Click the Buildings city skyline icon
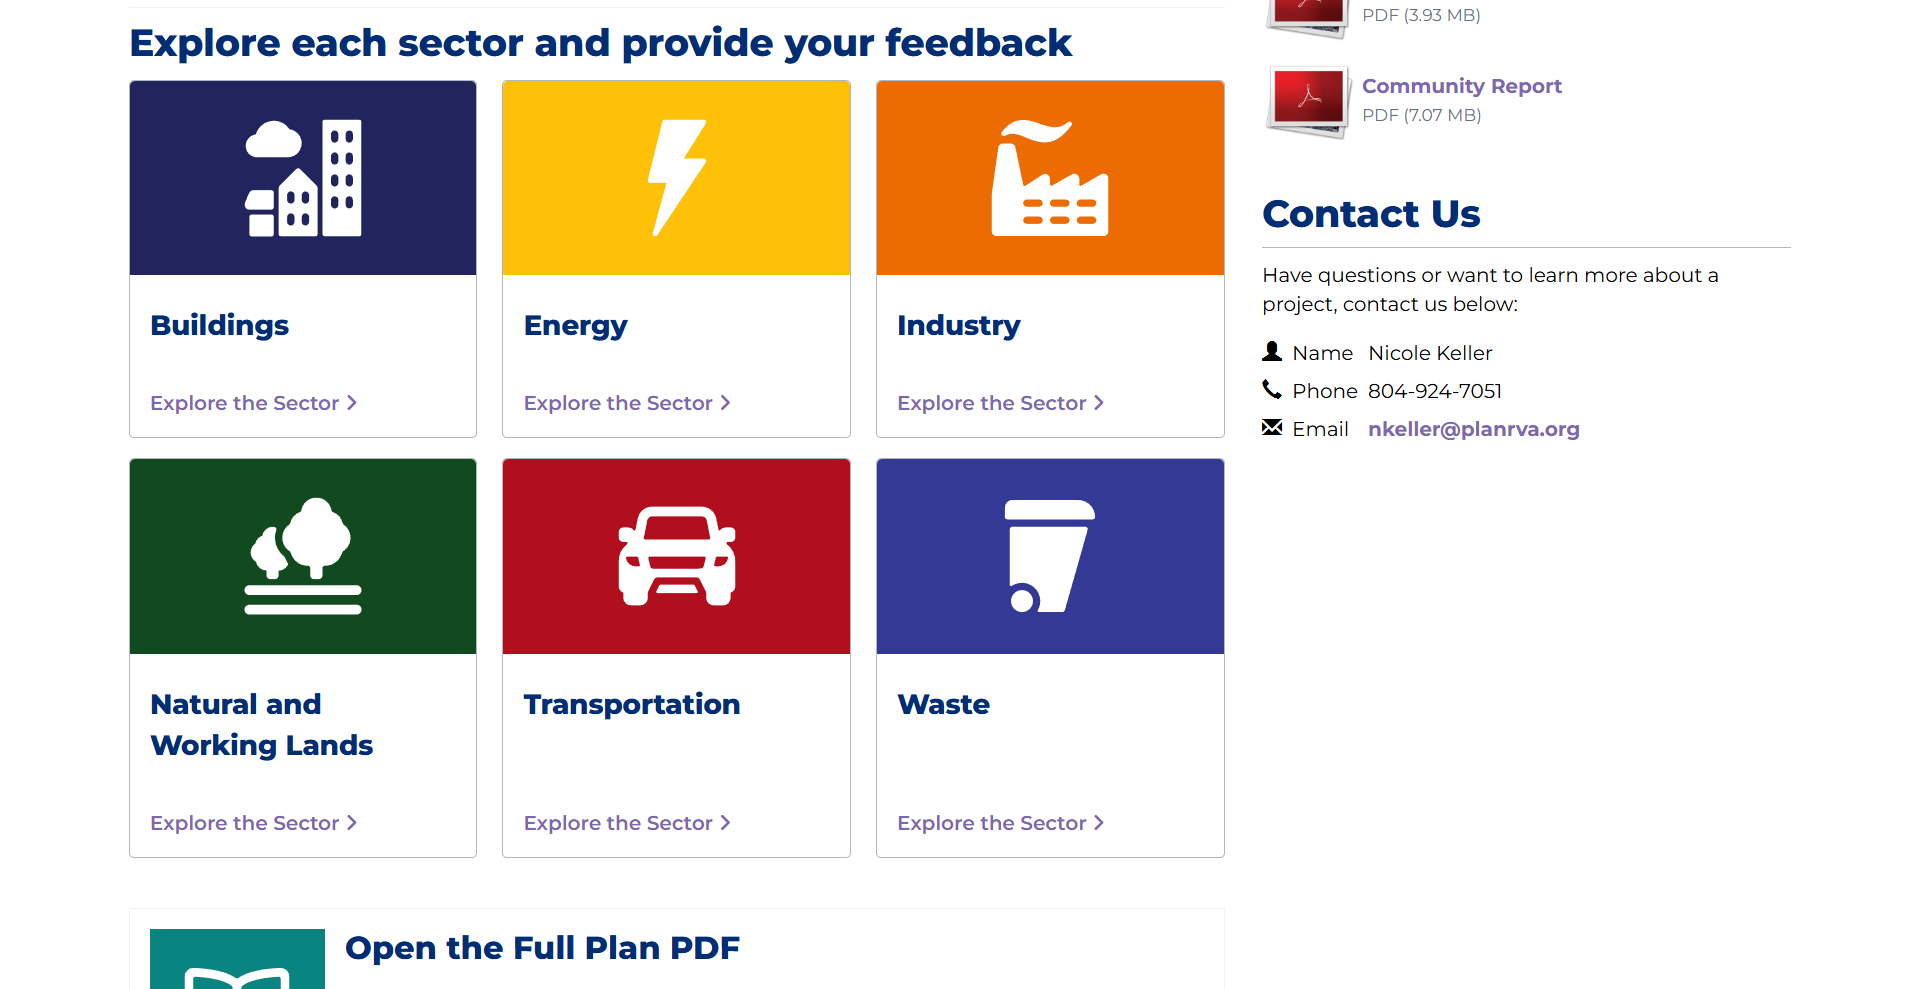The width and height of the screenshot is (1920, 989). 303,178
